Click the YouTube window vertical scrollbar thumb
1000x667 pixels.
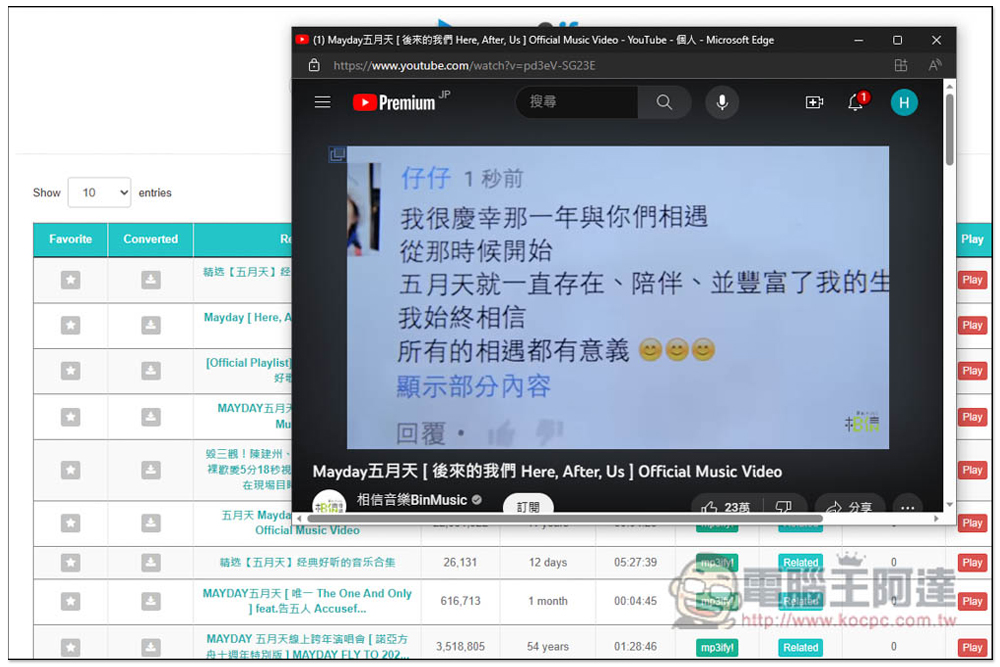(949, 129)
